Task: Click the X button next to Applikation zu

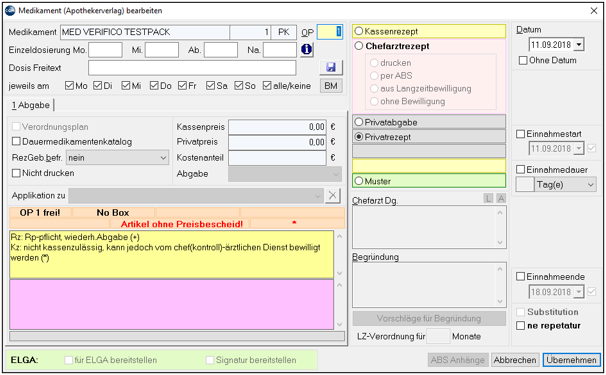Action: [x=332, y=196]
